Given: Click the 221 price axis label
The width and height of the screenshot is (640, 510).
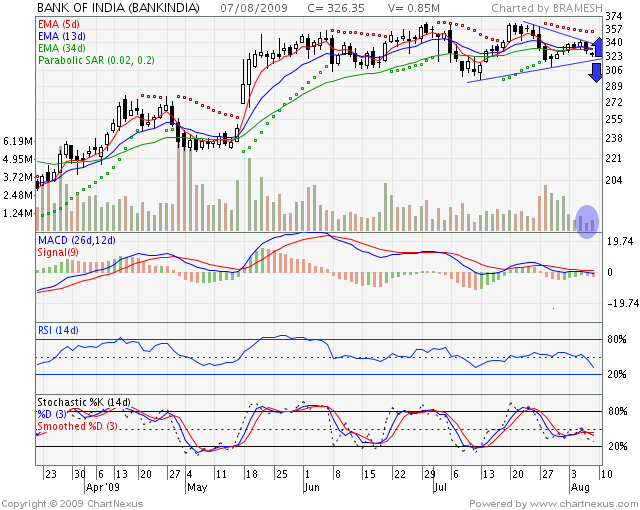Looking at the screenshot, I should click(614, 158).
